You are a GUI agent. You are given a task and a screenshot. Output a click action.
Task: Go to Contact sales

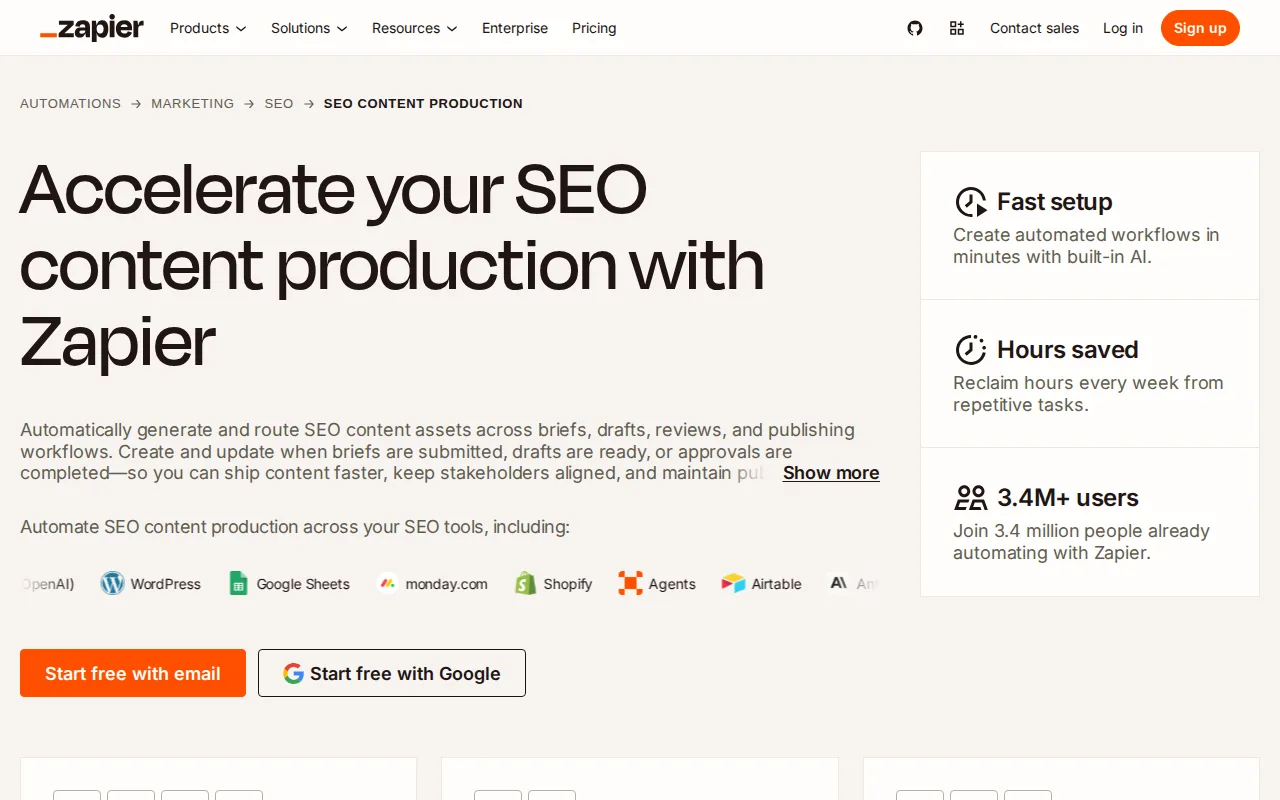pos(1034,28)
